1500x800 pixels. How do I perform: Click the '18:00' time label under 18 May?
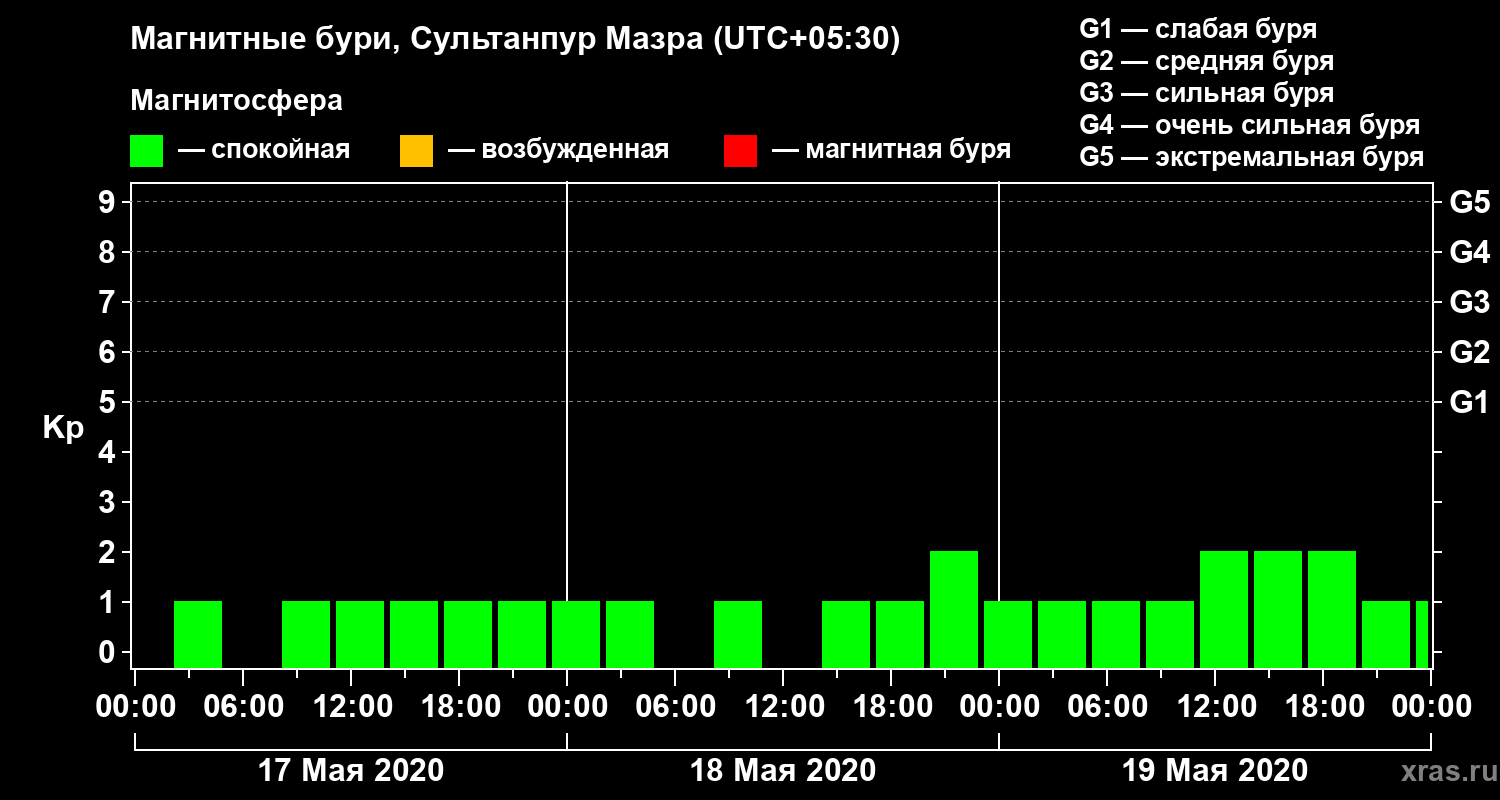[x=891, y=707]
